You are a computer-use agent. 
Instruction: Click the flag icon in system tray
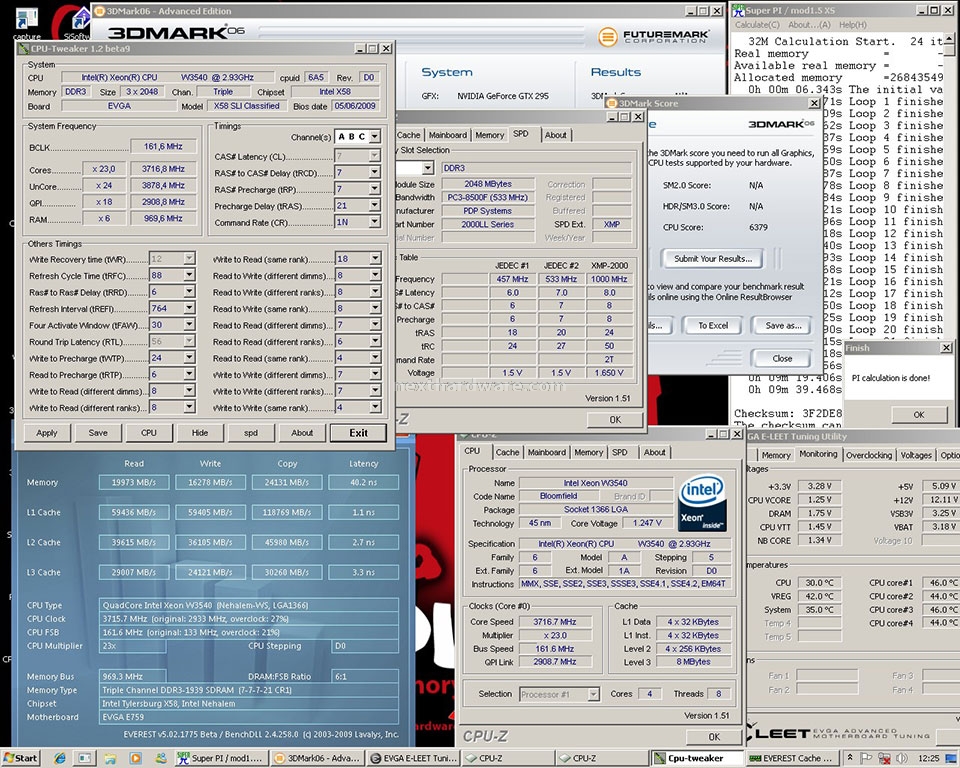coord(866,758)
